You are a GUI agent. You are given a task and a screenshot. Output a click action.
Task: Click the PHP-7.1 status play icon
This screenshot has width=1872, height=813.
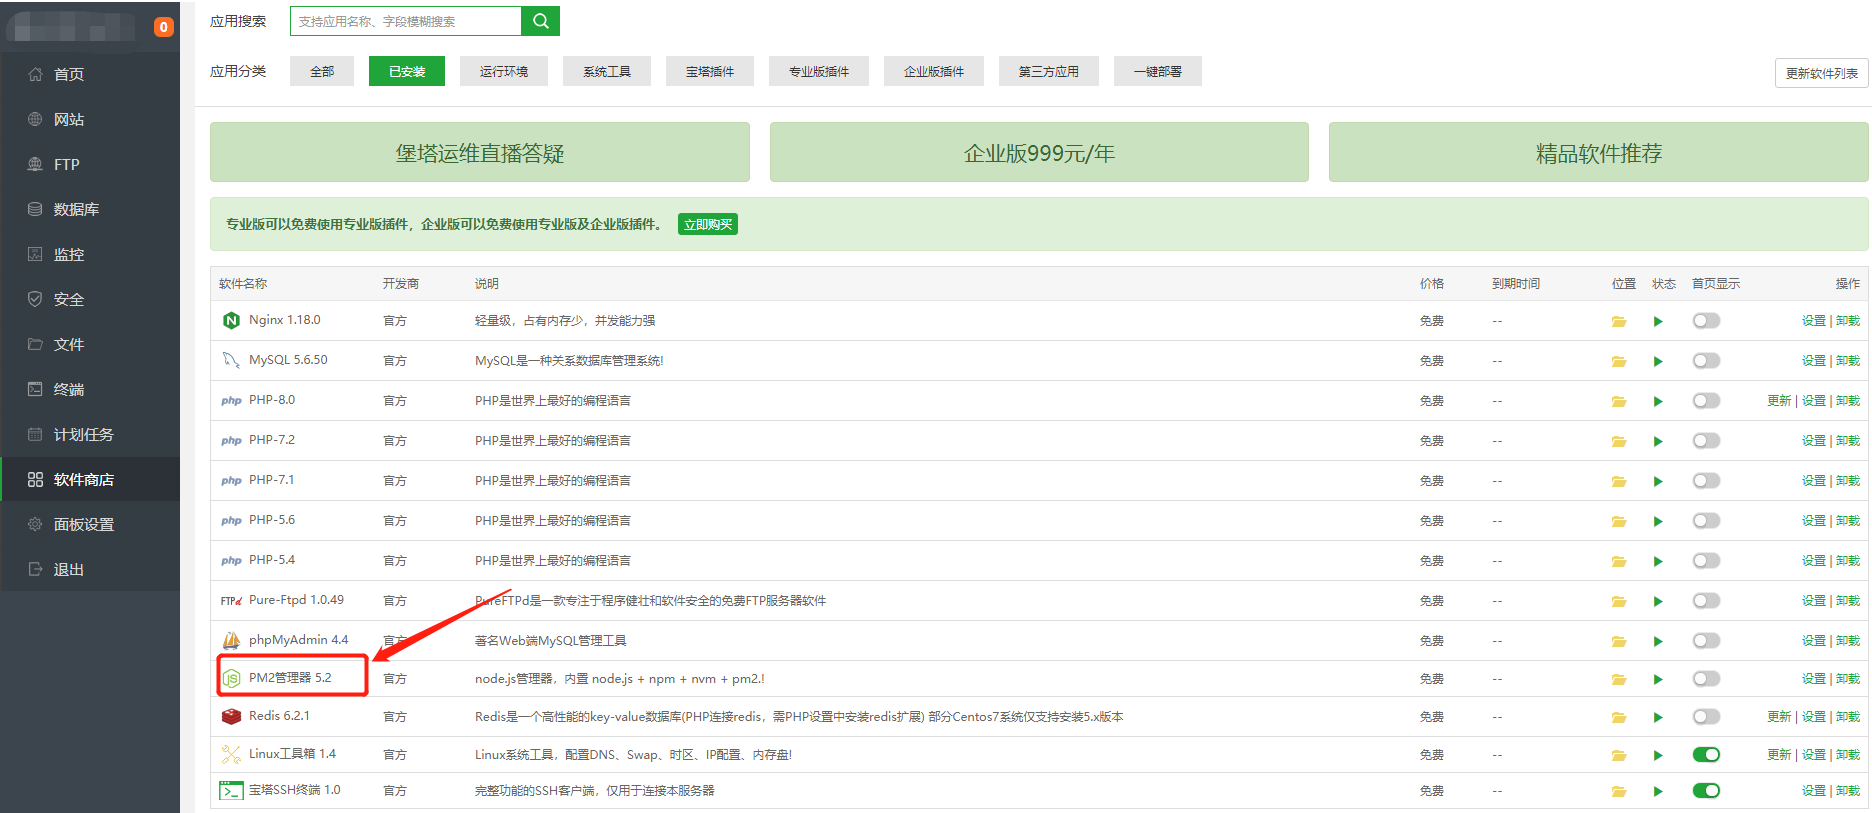click(1658, 481)
